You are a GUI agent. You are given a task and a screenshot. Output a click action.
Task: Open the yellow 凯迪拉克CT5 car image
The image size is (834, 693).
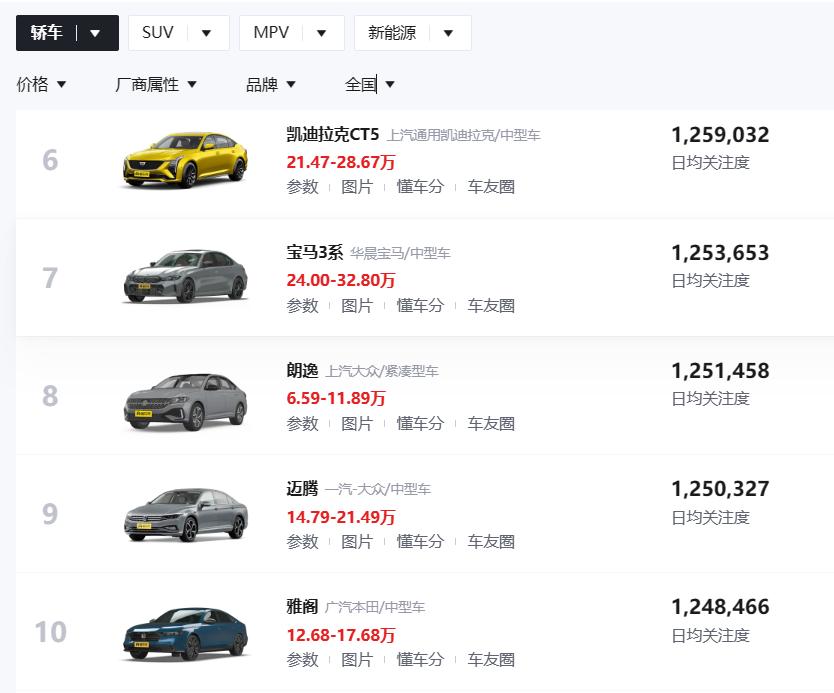(x=186, y=160)
